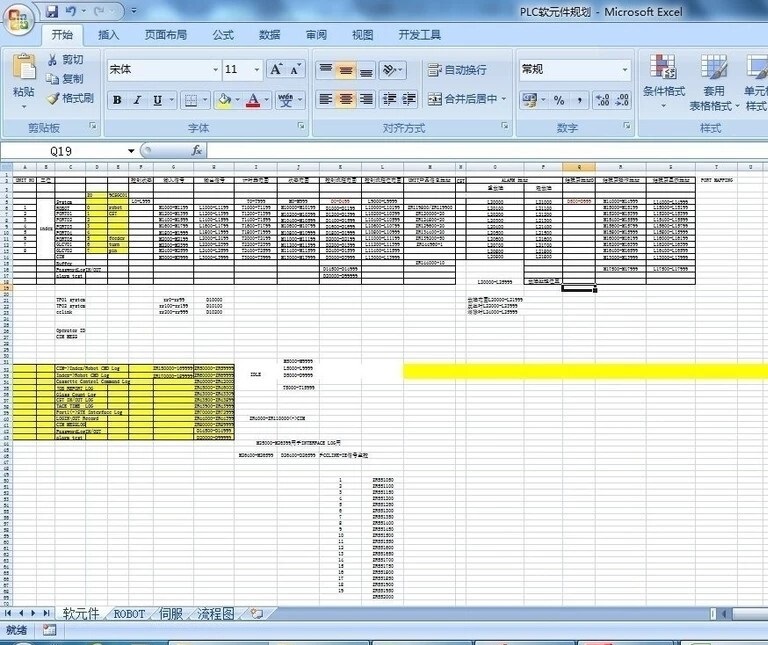This screenshot has width=768, height=645.
Task: Open text orientation options
Action: click(x=392, y=70)
